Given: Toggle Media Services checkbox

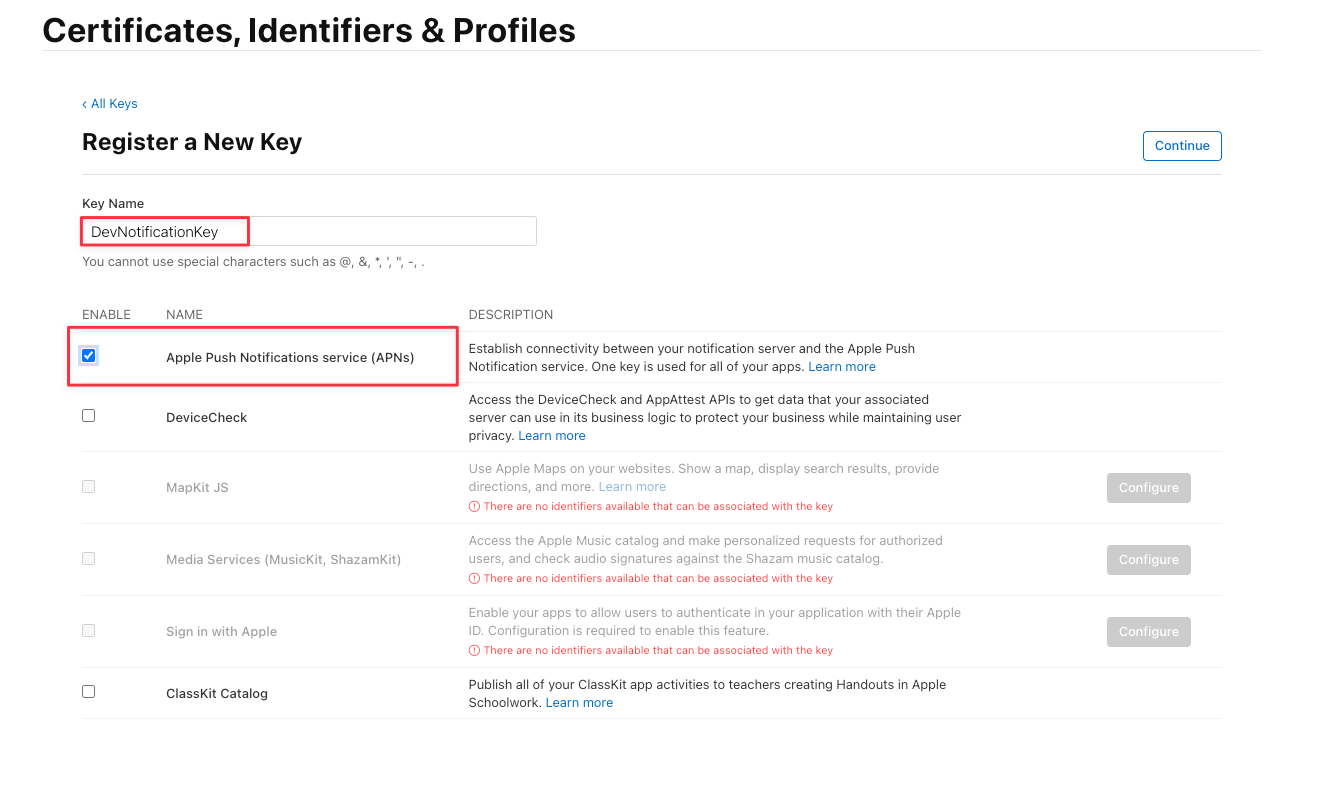Looking at the screenshot, I should point(89,558).
